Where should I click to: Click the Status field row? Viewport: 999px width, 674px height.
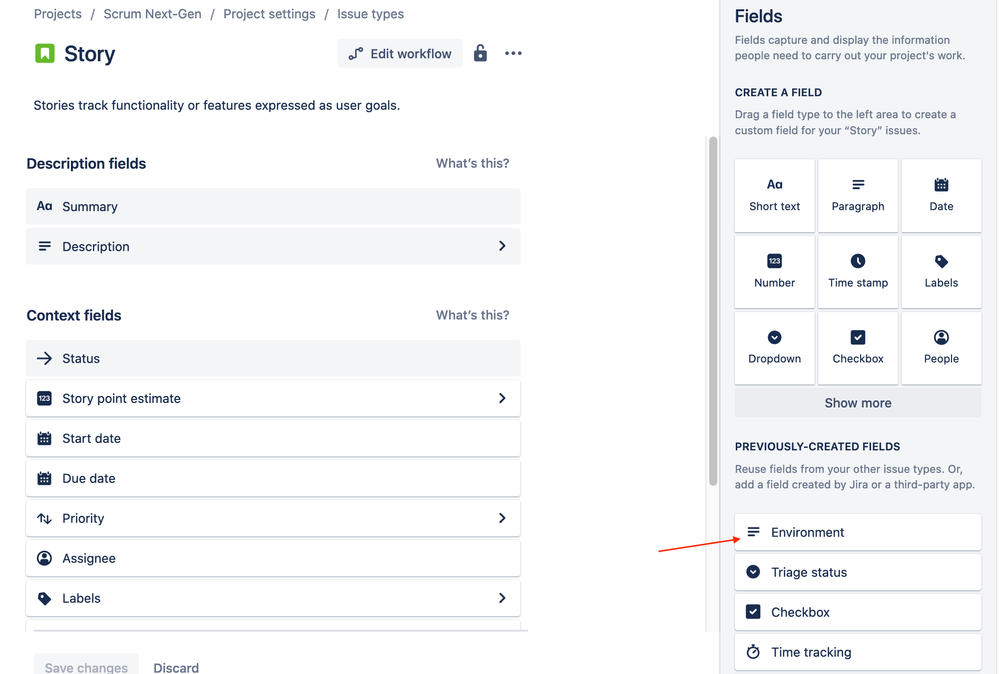(273, 358)
